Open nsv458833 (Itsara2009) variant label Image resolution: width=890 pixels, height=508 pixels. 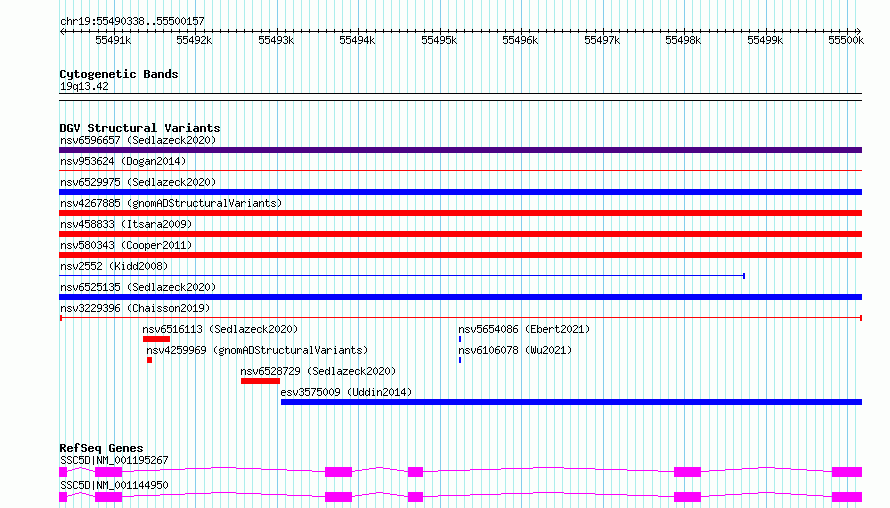(x=126, y=224)
